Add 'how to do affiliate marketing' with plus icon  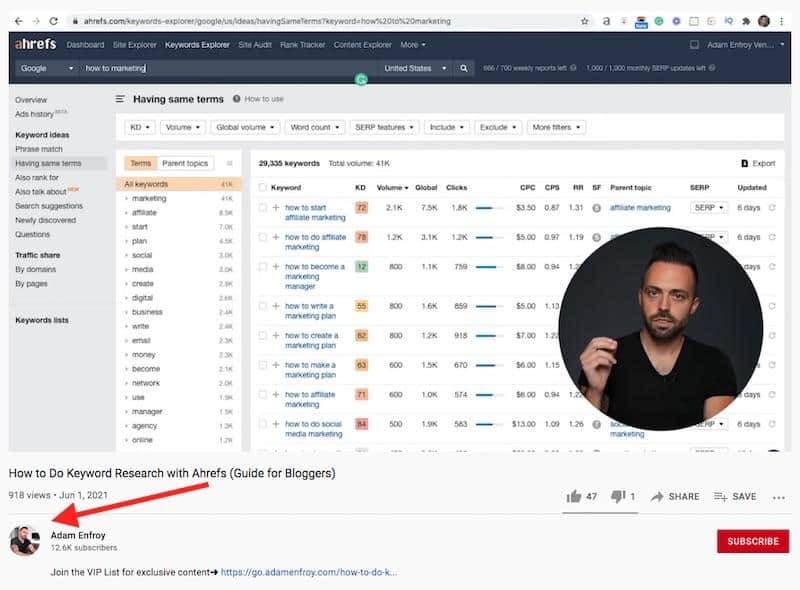(x=276, y=237)
